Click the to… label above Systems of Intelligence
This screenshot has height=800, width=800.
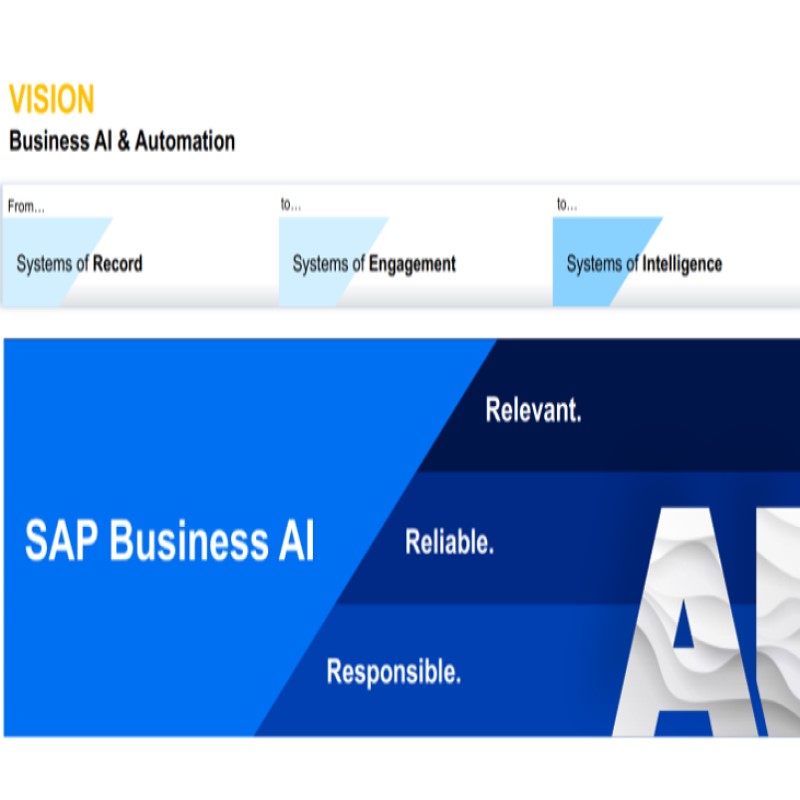(568, 205)
